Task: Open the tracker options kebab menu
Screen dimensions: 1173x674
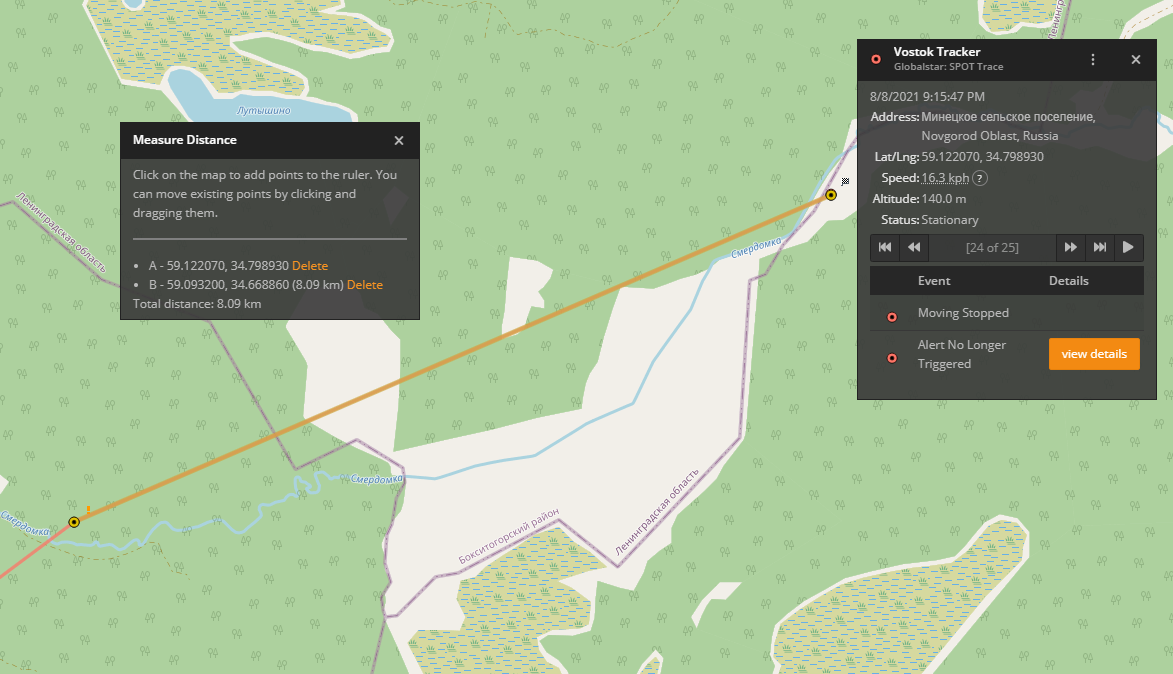Action: click(x=1092, y=59)
